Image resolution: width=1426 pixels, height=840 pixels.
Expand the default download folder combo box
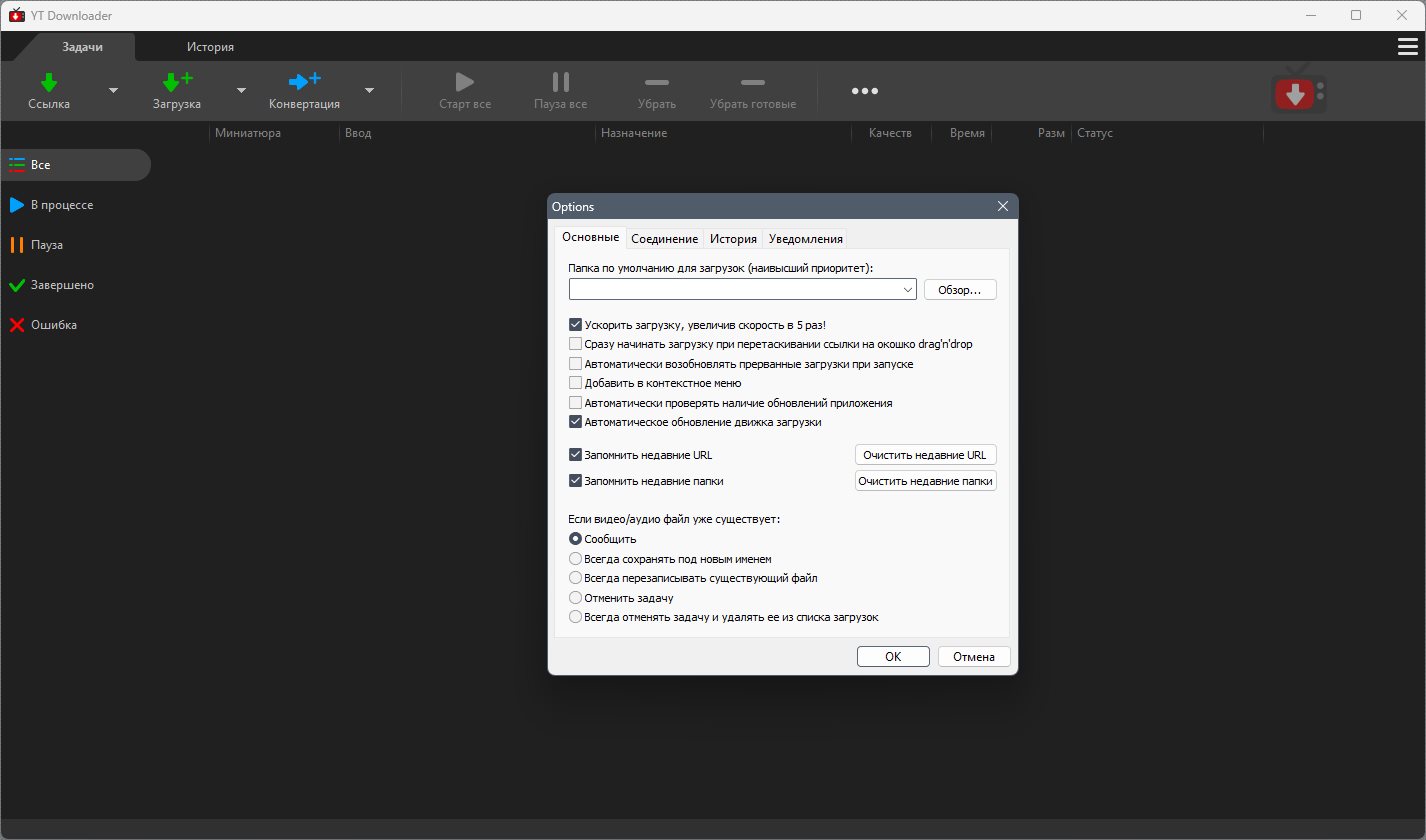(907, 290)
